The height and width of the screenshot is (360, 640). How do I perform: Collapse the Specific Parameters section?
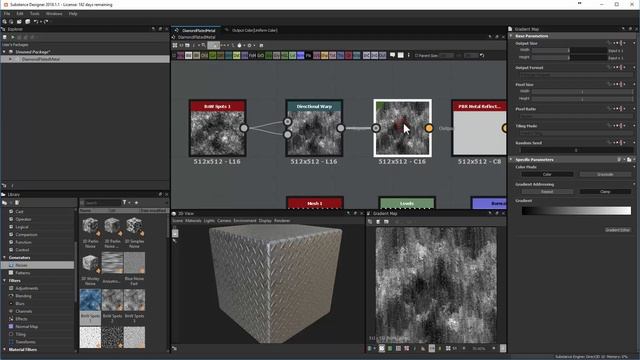pyautogui.click(x=511, y=160)
